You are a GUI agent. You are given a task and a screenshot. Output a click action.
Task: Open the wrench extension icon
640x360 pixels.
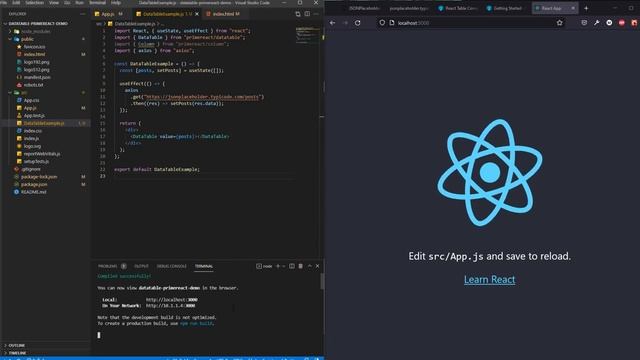(x=597, y=23)
